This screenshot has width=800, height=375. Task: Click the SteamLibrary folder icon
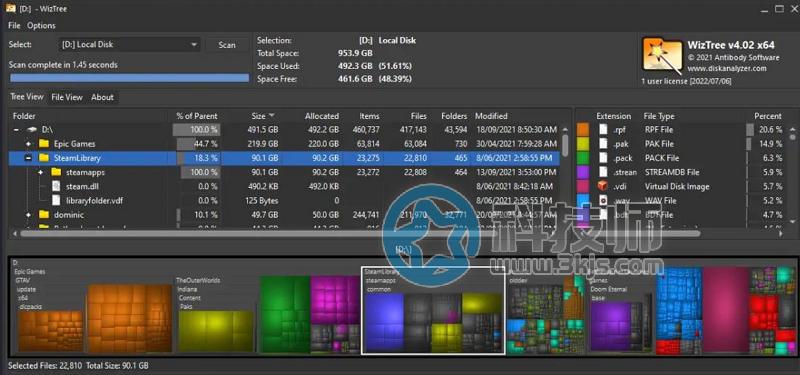point(43,158)
